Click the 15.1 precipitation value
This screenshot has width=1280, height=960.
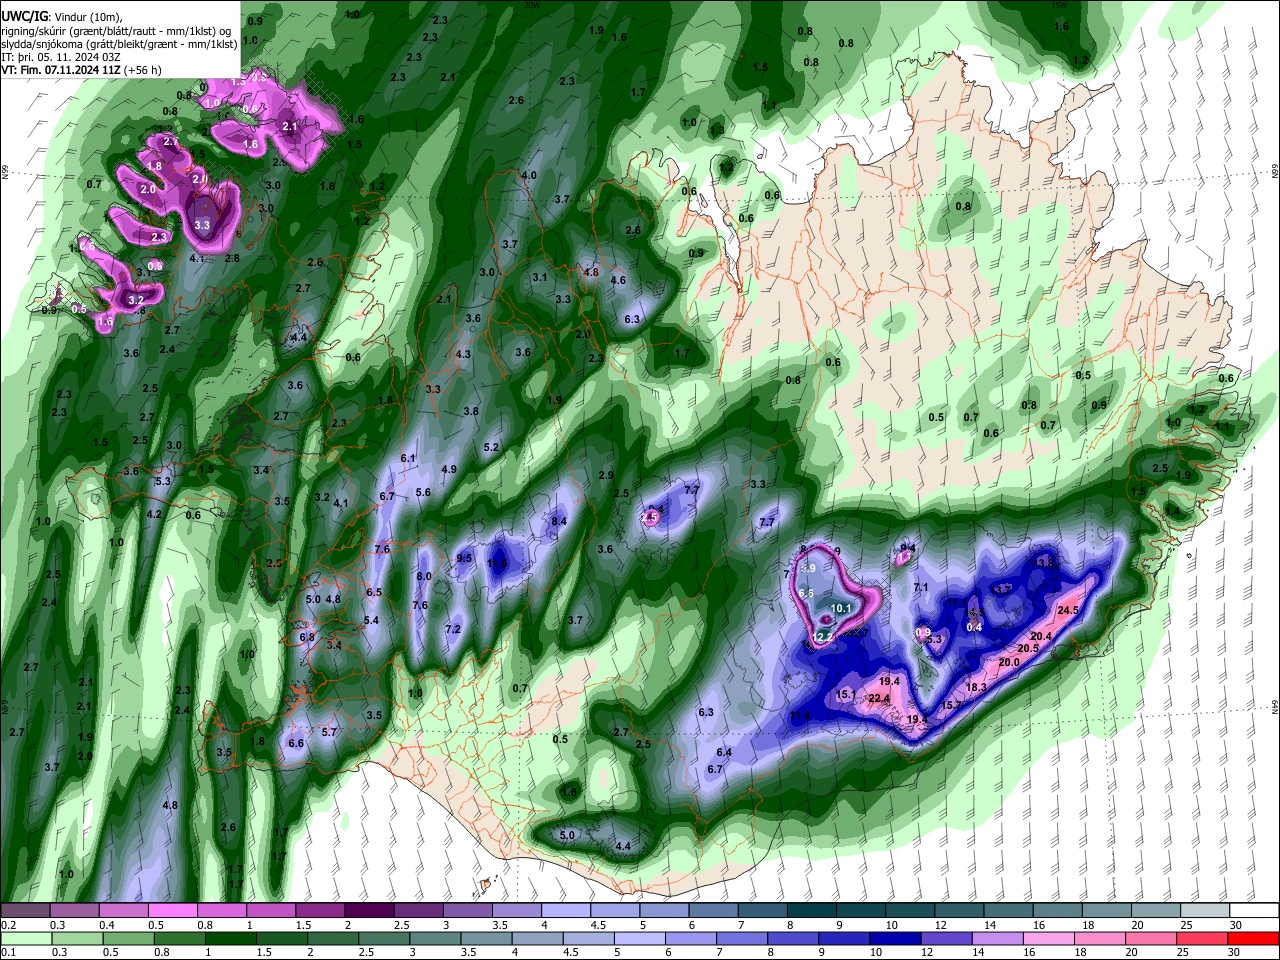click(x=845, y=694)
